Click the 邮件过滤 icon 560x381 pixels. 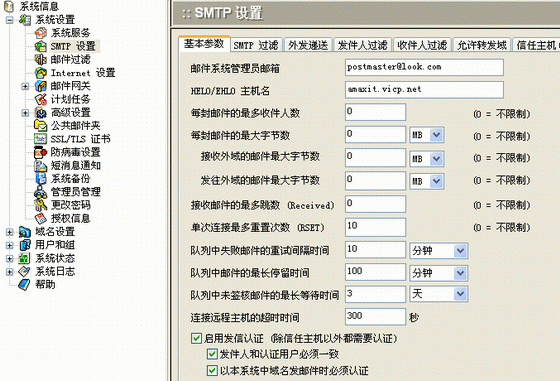[40, 59]
